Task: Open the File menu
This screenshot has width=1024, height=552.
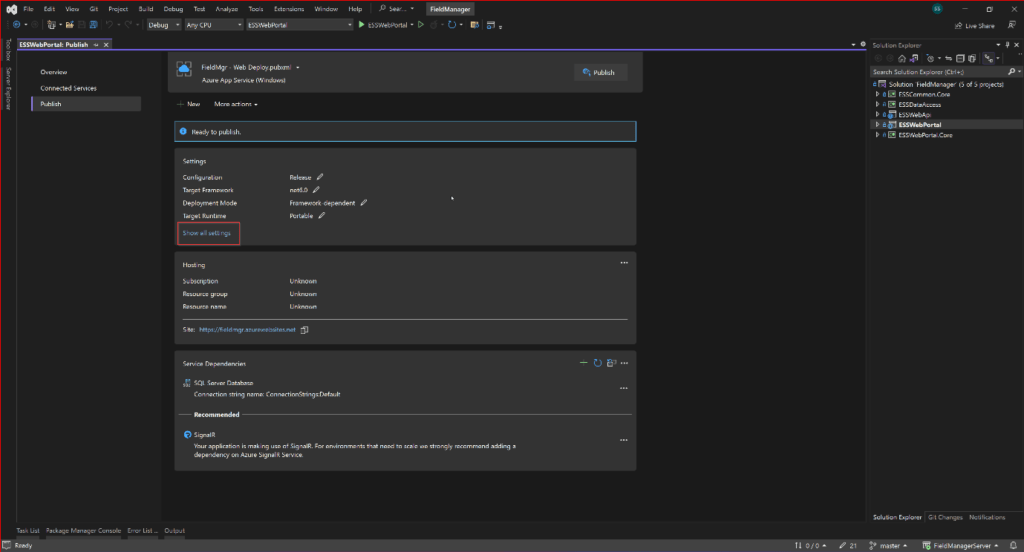Action: coord(28,9)
